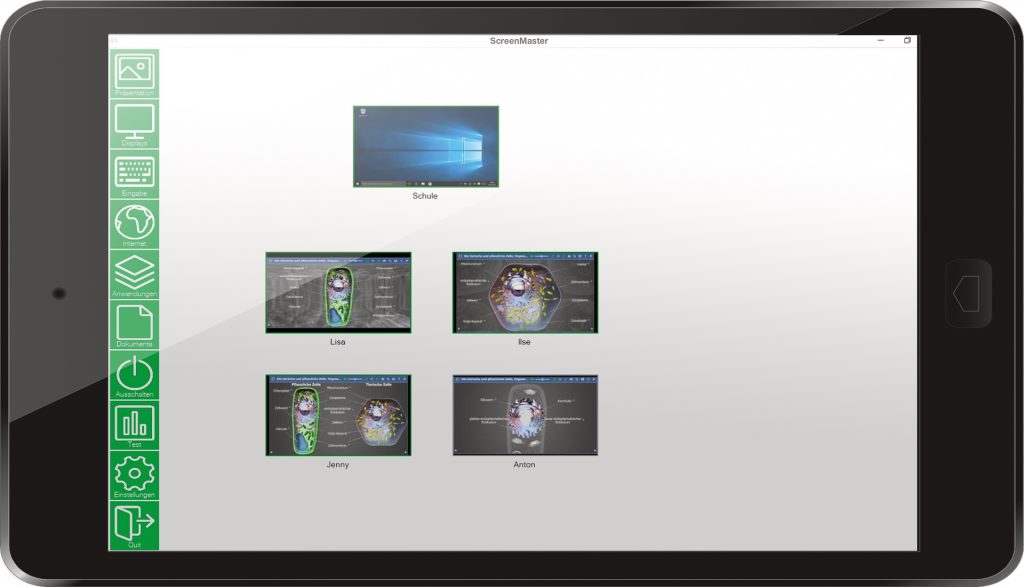Open the Eingabe keyboard icon
The height and width of the screenshot is (587, 1024).
coord(134,174)
